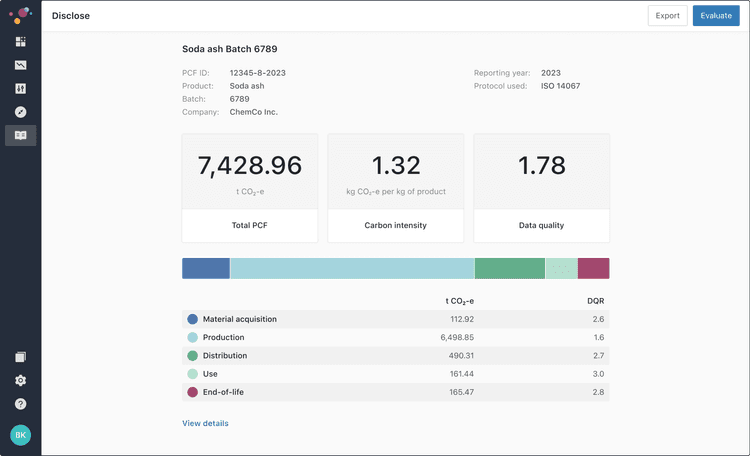Open the dashboard grid icon in sidebar
Screen dimensions: 750x456
tap(20, 42)
